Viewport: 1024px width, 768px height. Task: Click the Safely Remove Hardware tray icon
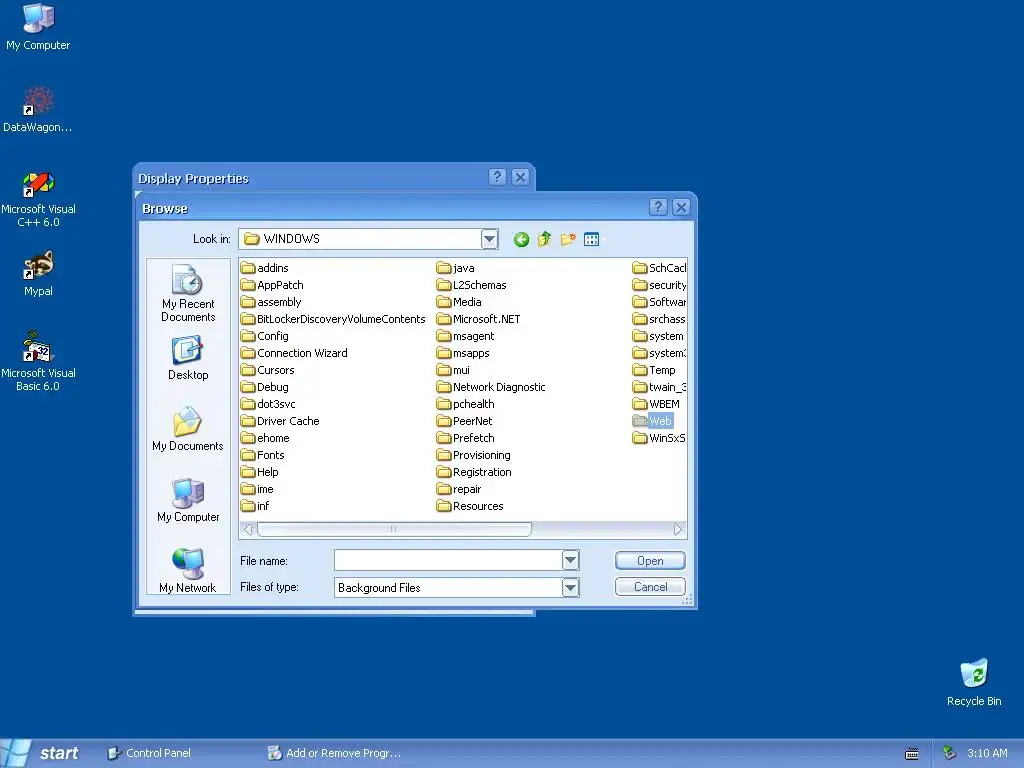(x=950, y=753)
